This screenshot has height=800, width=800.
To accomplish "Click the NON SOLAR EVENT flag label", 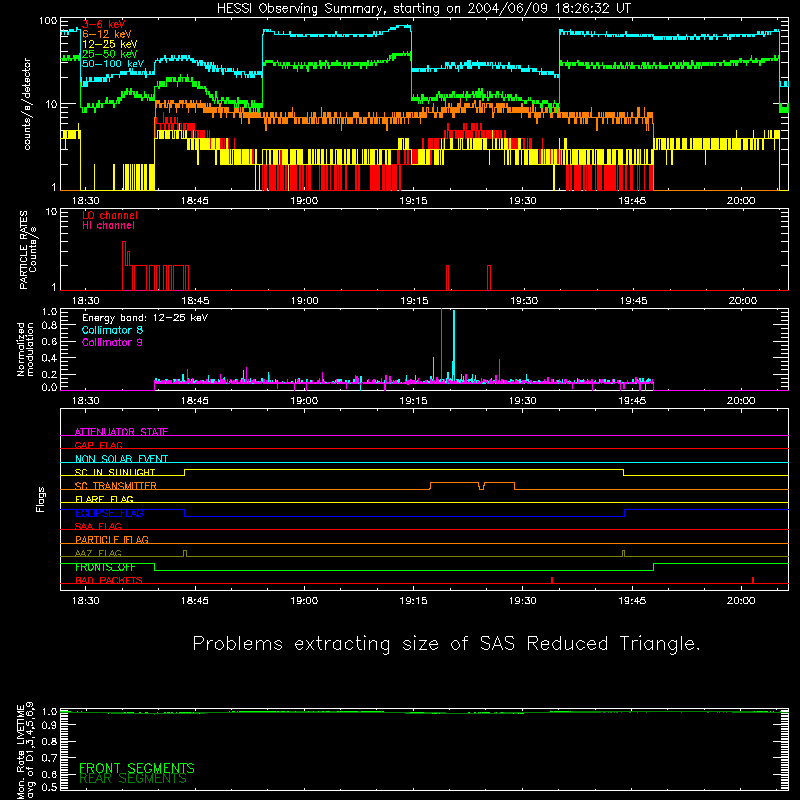I will point(121,459).
